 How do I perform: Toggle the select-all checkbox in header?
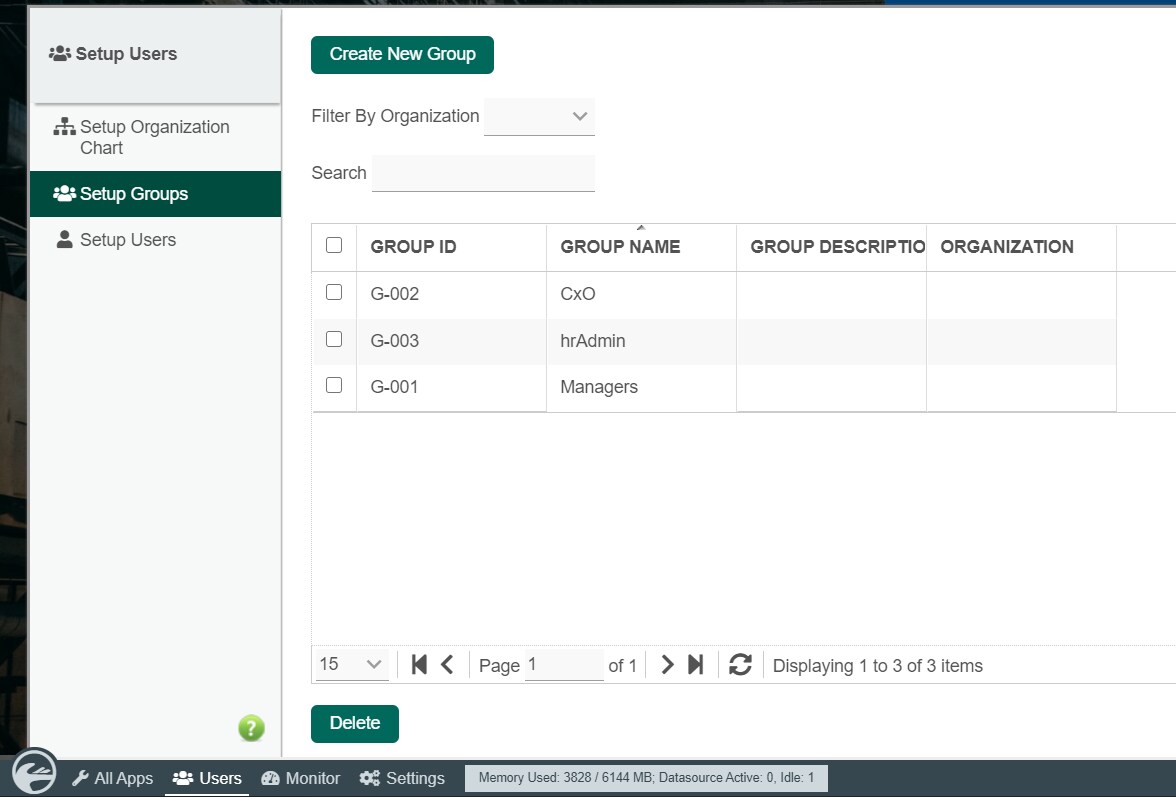(x=334, y=245)
